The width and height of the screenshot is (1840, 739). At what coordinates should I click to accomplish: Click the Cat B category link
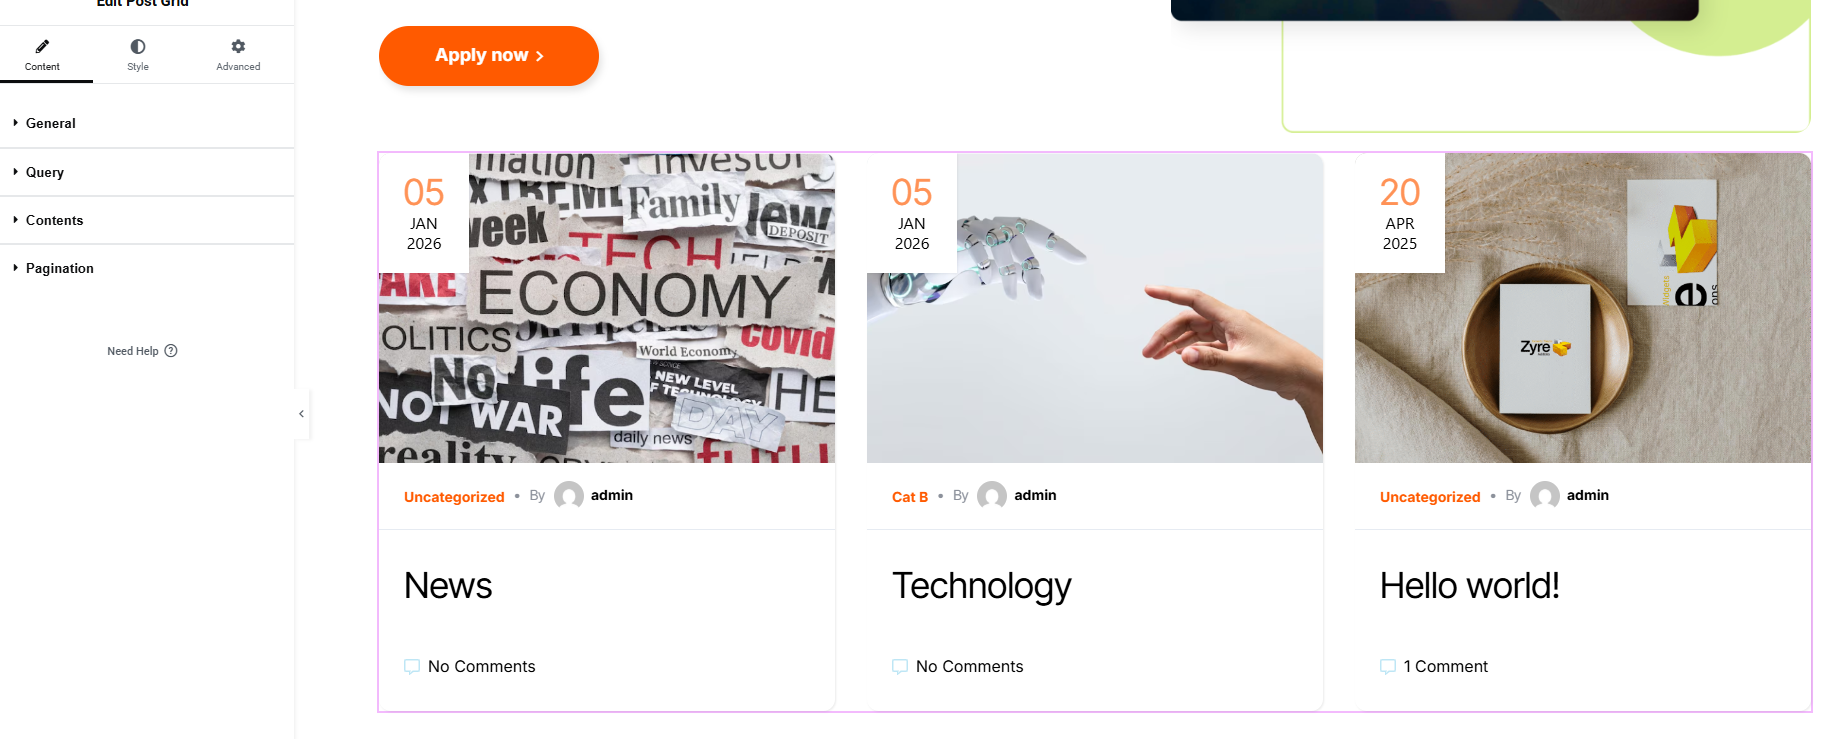click(910, 497)
